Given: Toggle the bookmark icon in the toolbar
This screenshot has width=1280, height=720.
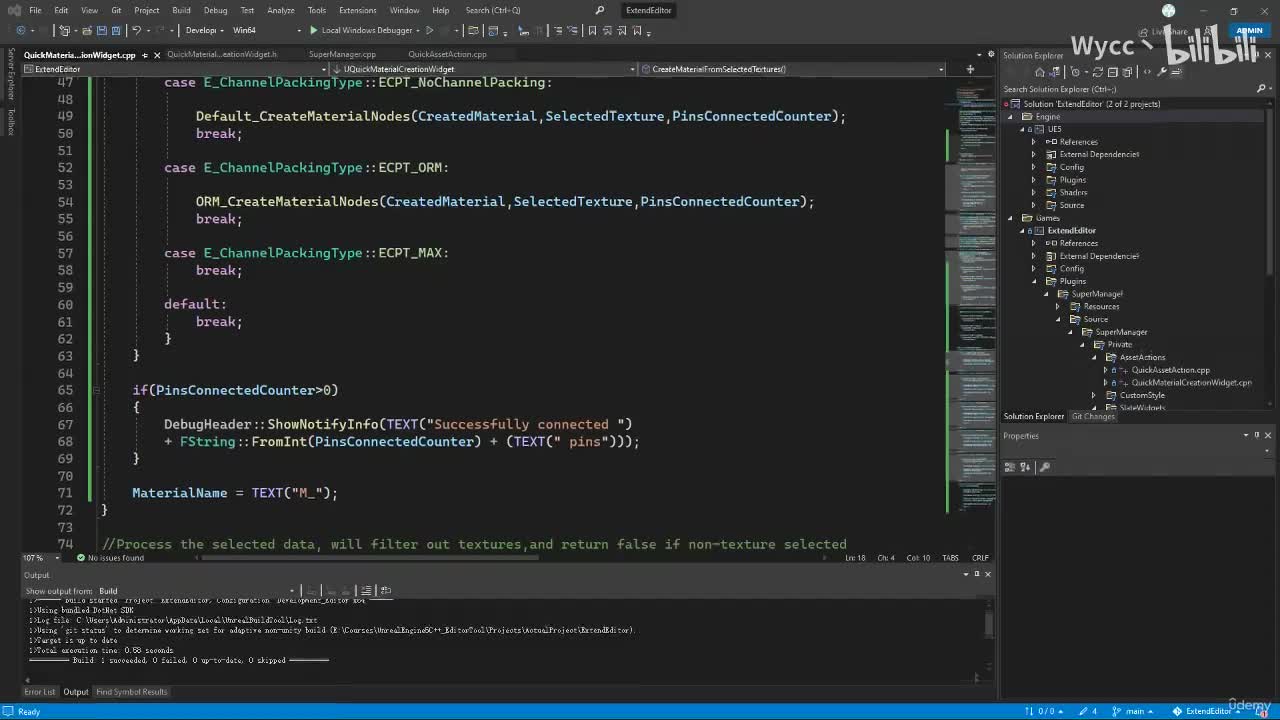Looking at the screenshot, I should pyautogui.click(x=592, y=30).
